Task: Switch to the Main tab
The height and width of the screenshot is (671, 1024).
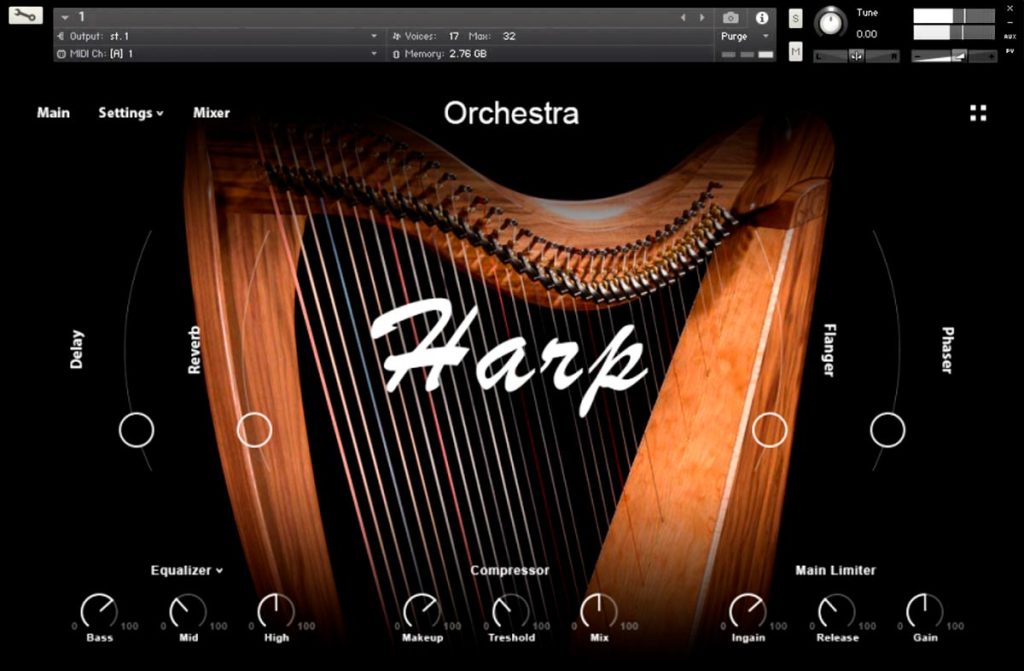Action: point(53,113)
